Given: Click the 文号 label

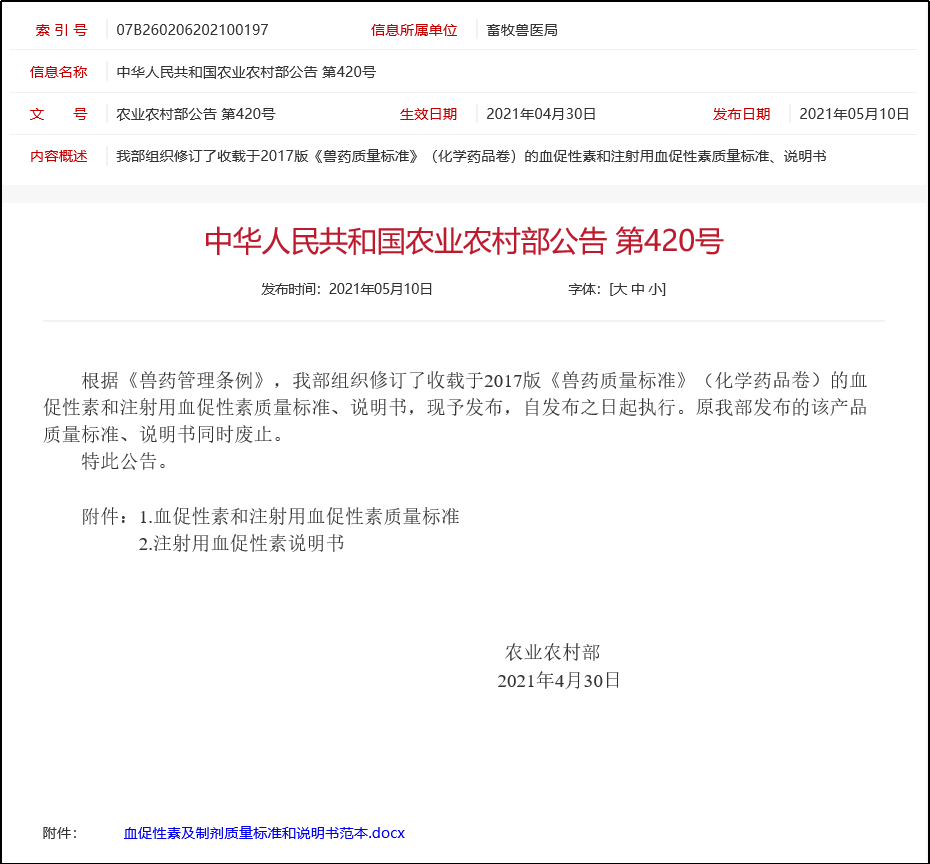Looking at the screenshot, I should pyautogui.click(x=59, y=114).
